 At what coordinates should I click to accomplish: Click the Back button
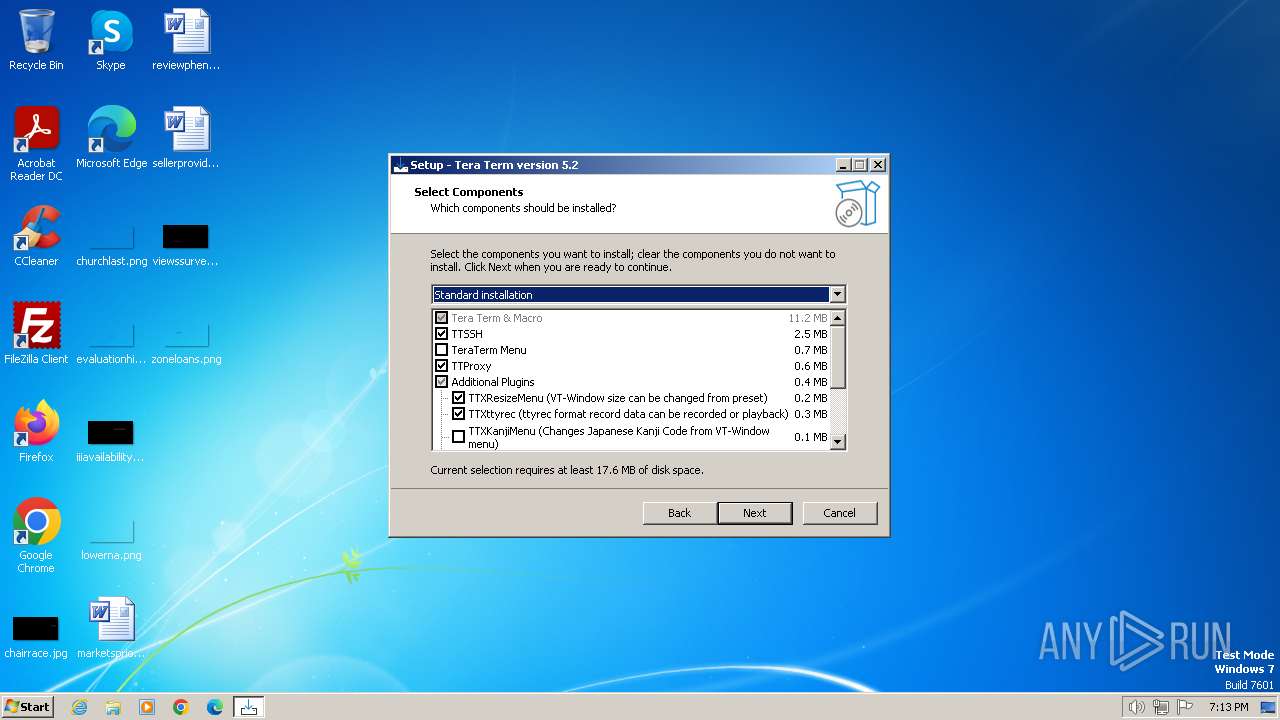(679, 513)
